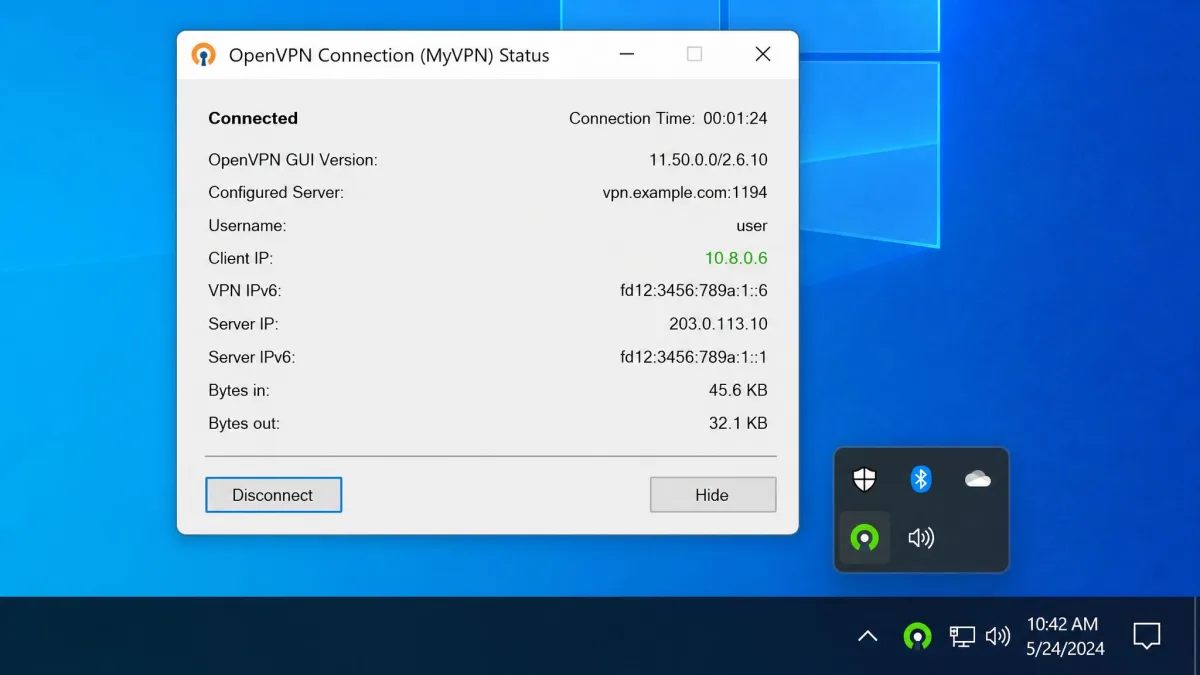Minimize the OpenVPN status window

pyautogui.click(x=627, y=55)
